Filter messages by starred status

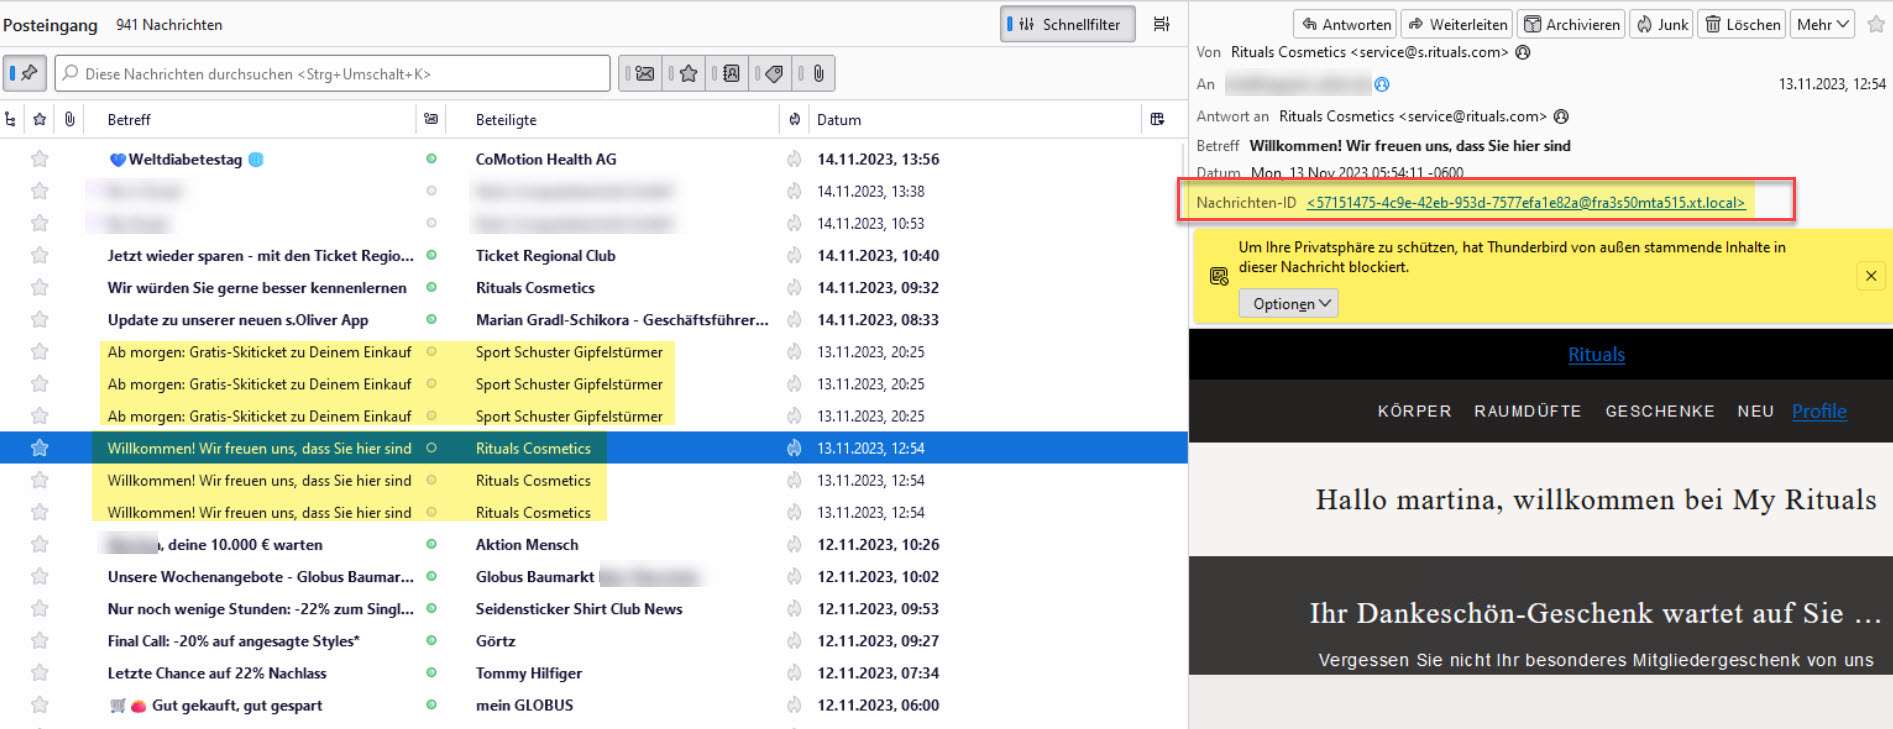tap(688, 73)
